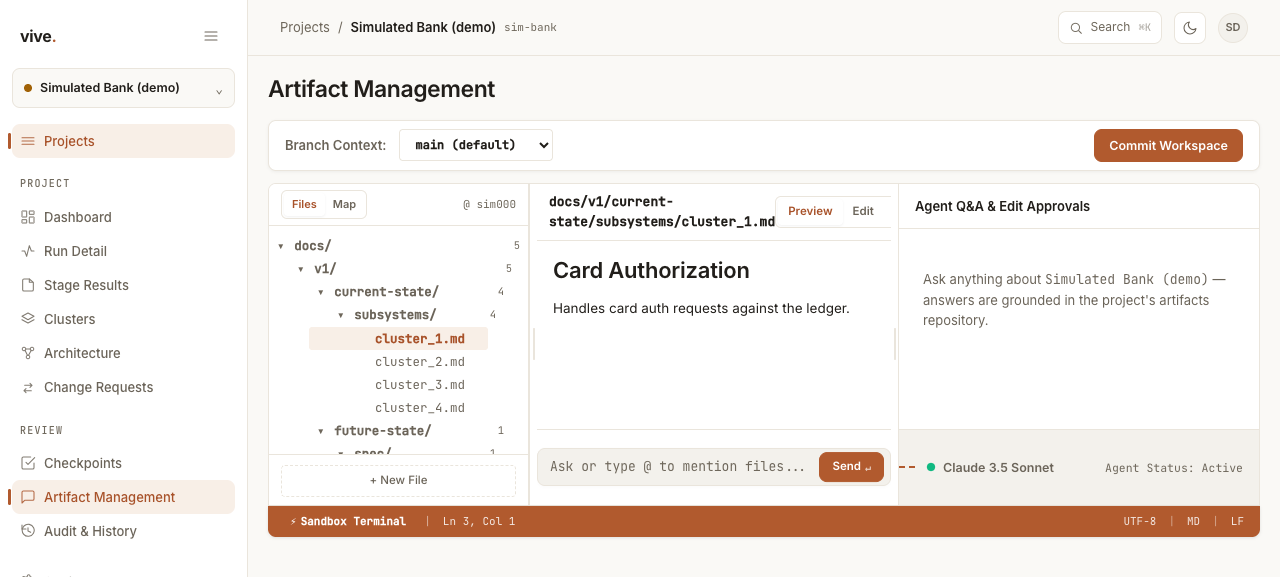Viewport: 1280px width, 577px height.
Task: Click the Audit & History clock icon
Action: click(28, 531)
